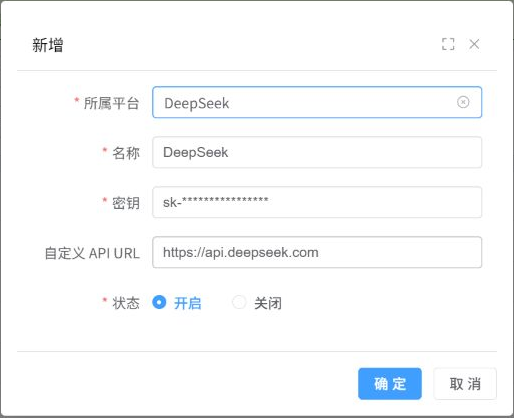This screenshot has width=514, height=418.
Task: Cancel with the 取消 button
Action: tap(465, 384)
